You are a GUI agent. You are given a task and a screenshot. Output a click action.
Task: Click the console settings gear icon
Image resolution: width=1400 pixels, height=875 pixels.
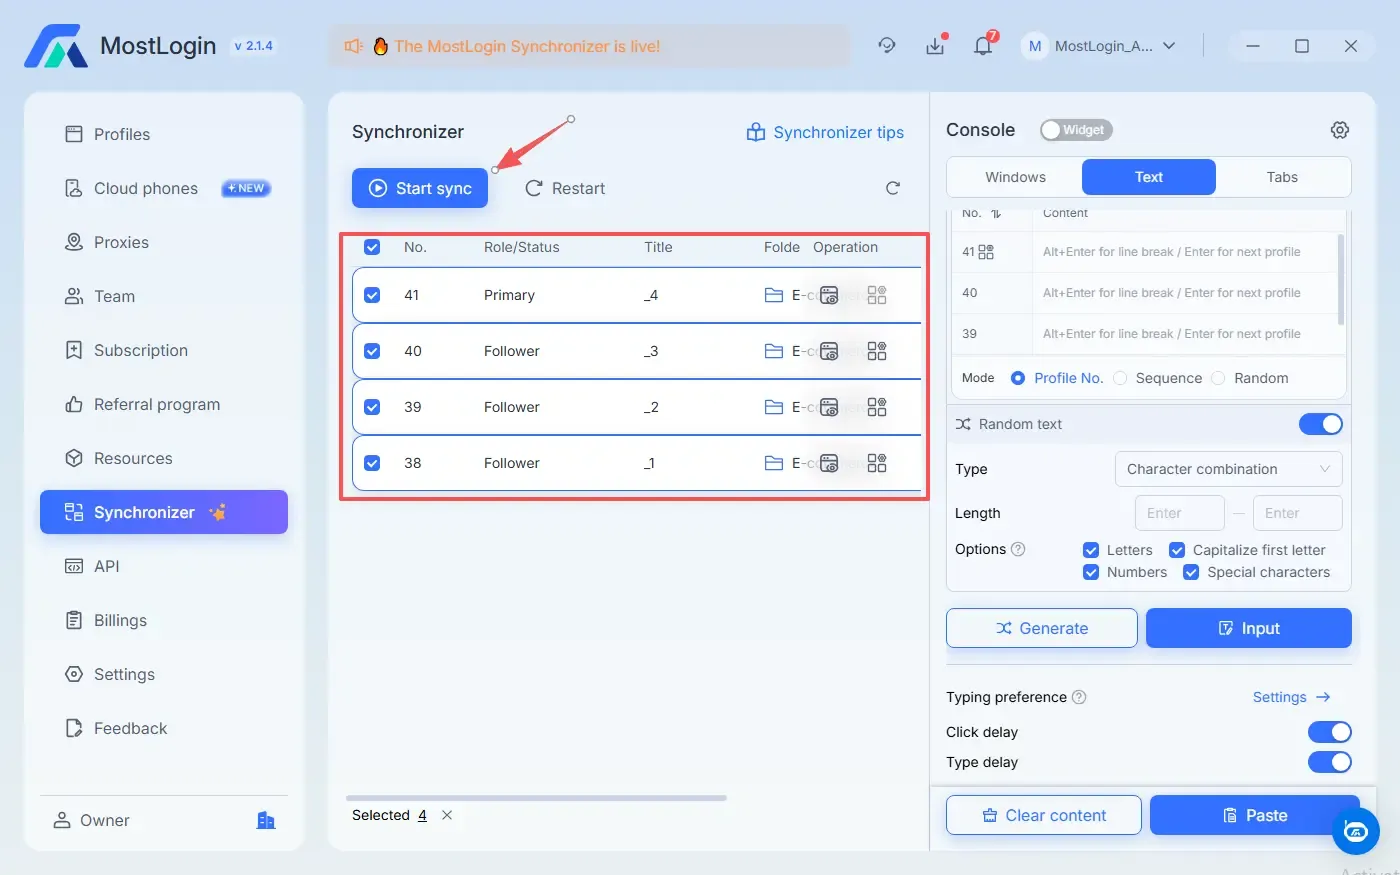click(1340, 130)
